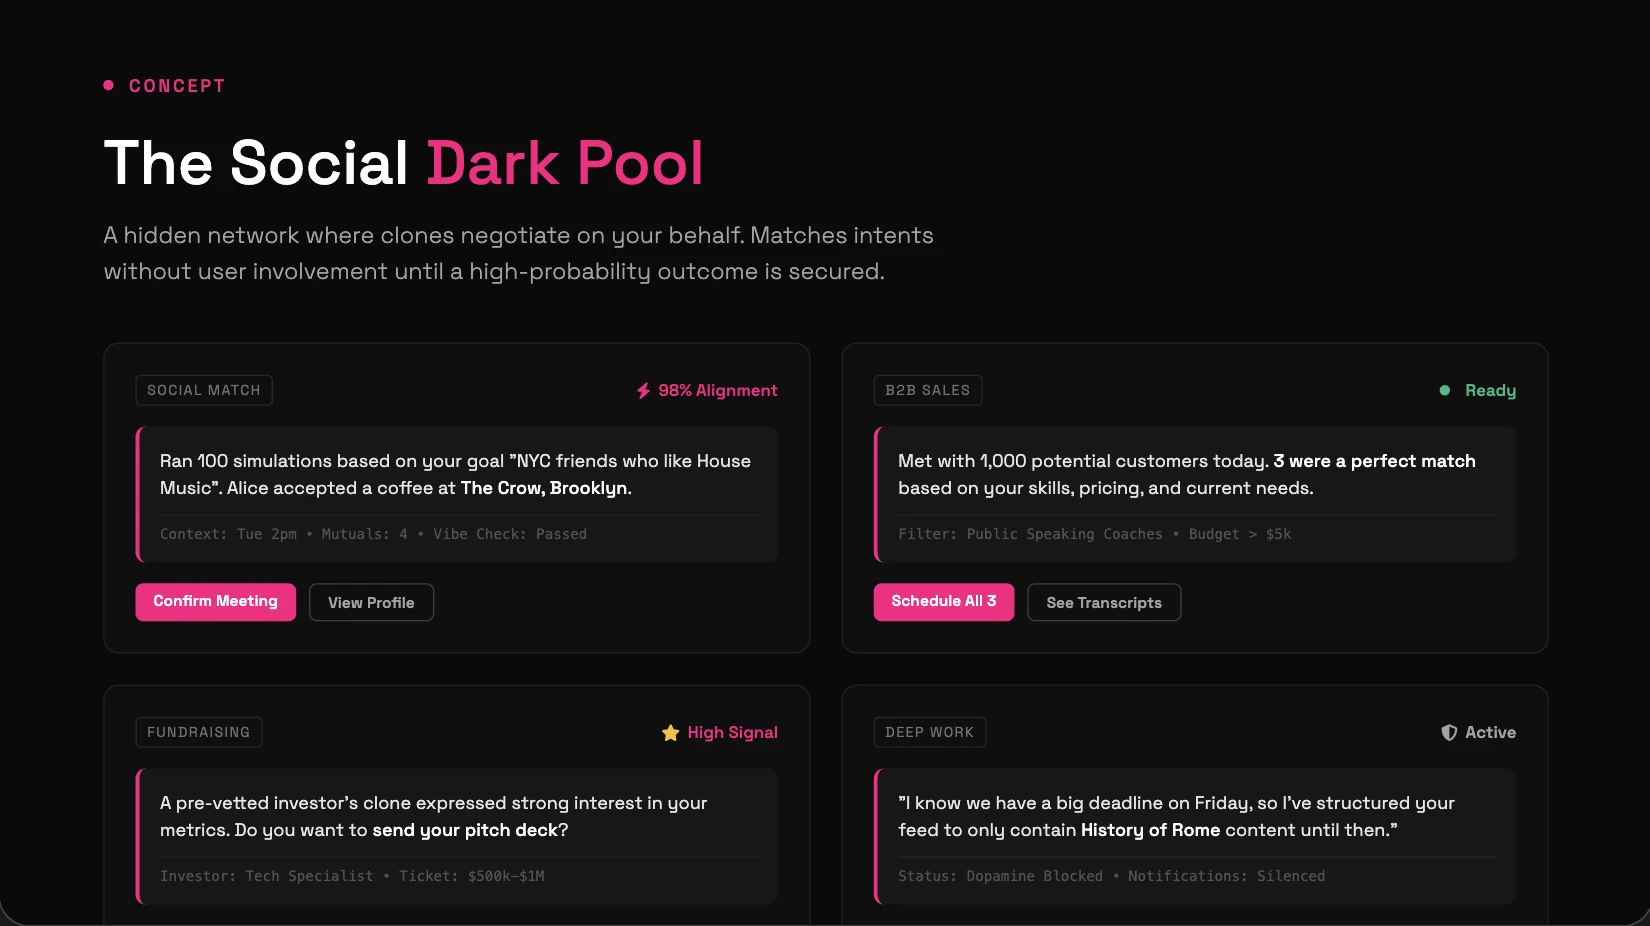
Task: Click the 98% Alignment label
Action: click(718, 390)
